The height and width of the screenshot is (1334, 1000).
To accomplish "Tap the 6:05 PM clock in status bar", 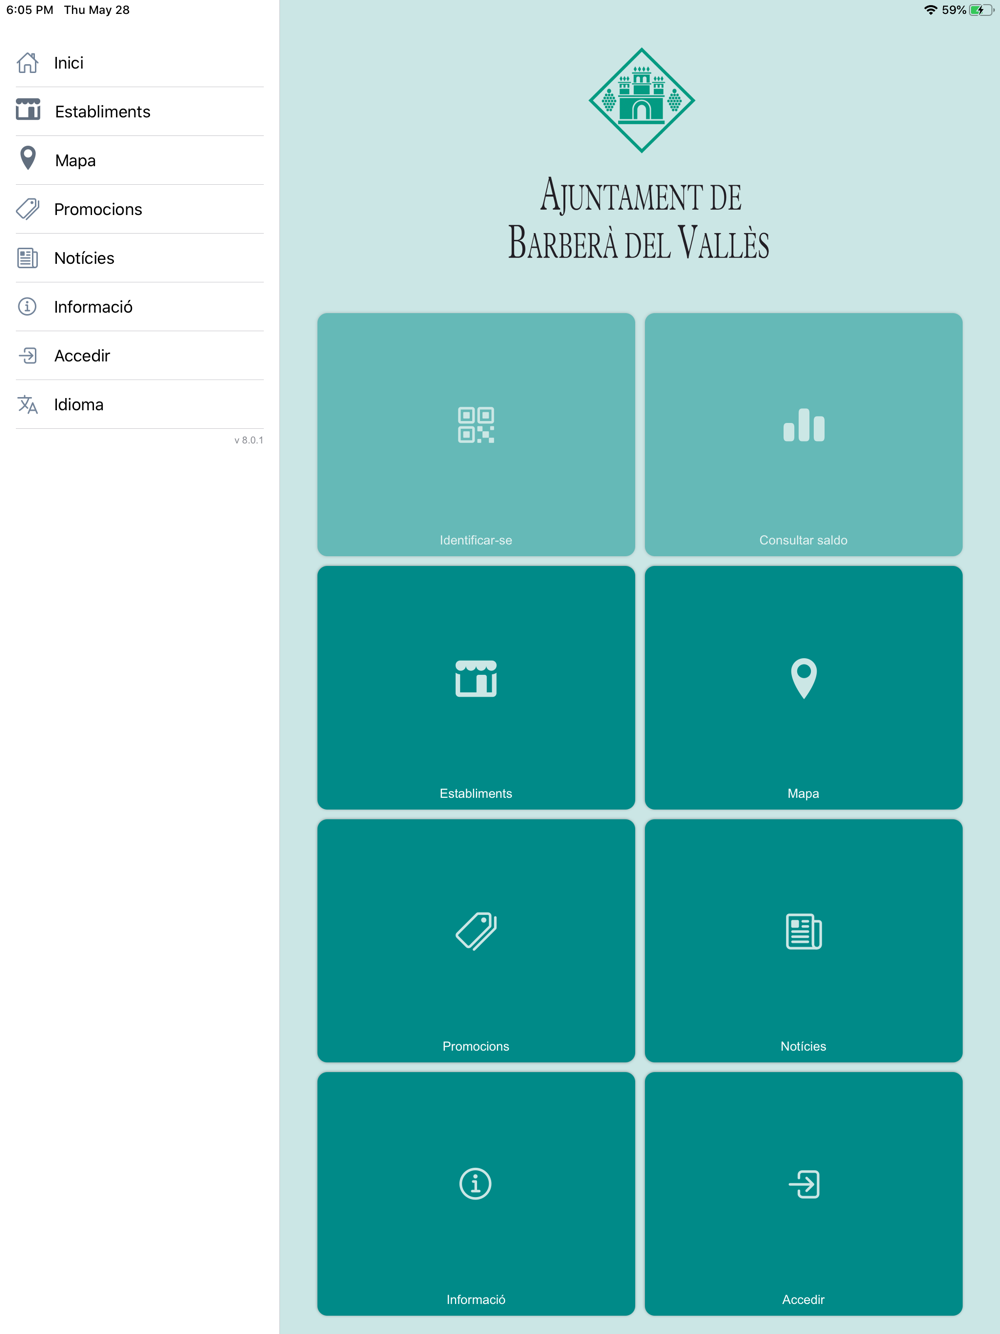I will tap(30, 10).
